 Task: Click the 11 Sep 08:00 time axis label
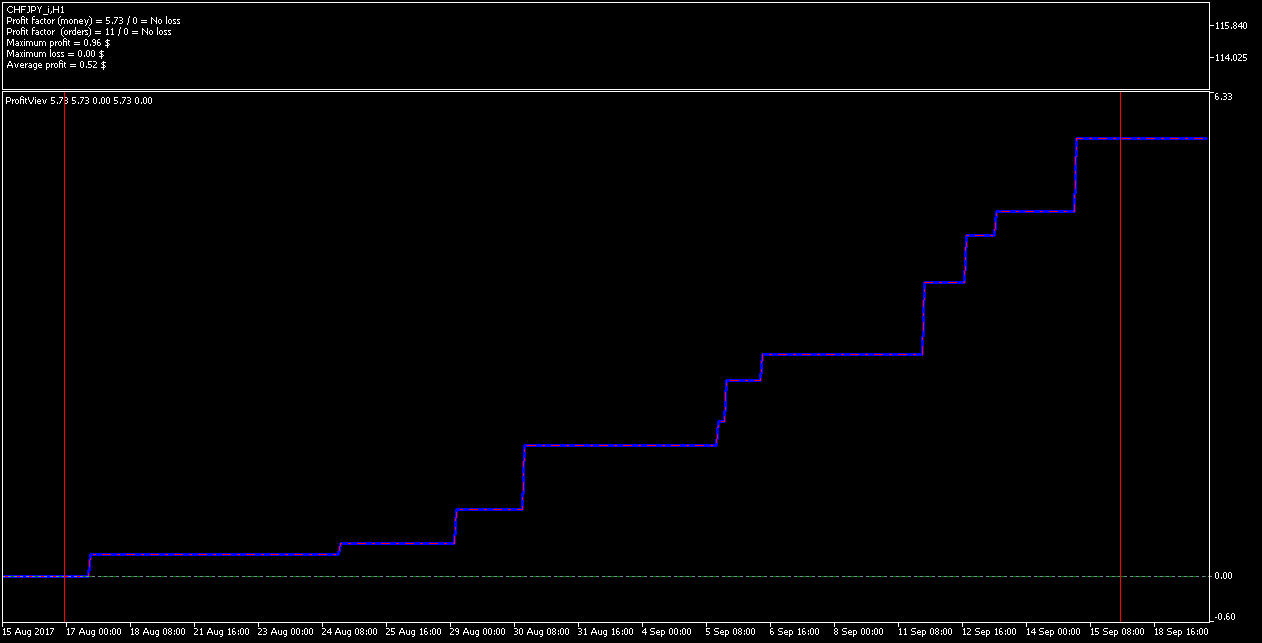tap(925, 632)
